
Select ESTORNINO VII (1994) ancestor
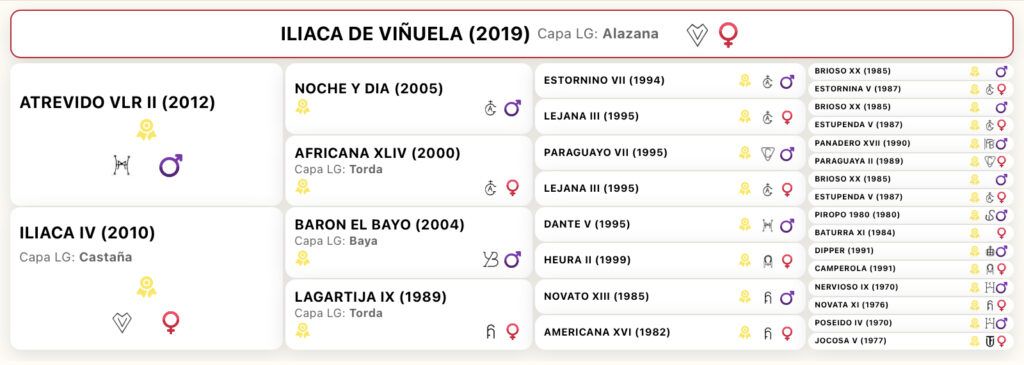[604, 80]
